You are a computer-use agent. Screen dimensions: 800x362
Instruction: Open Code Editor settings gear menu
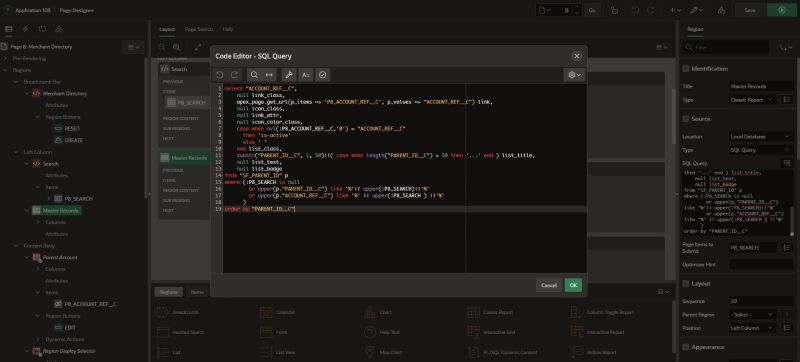(x=574, y=75)
